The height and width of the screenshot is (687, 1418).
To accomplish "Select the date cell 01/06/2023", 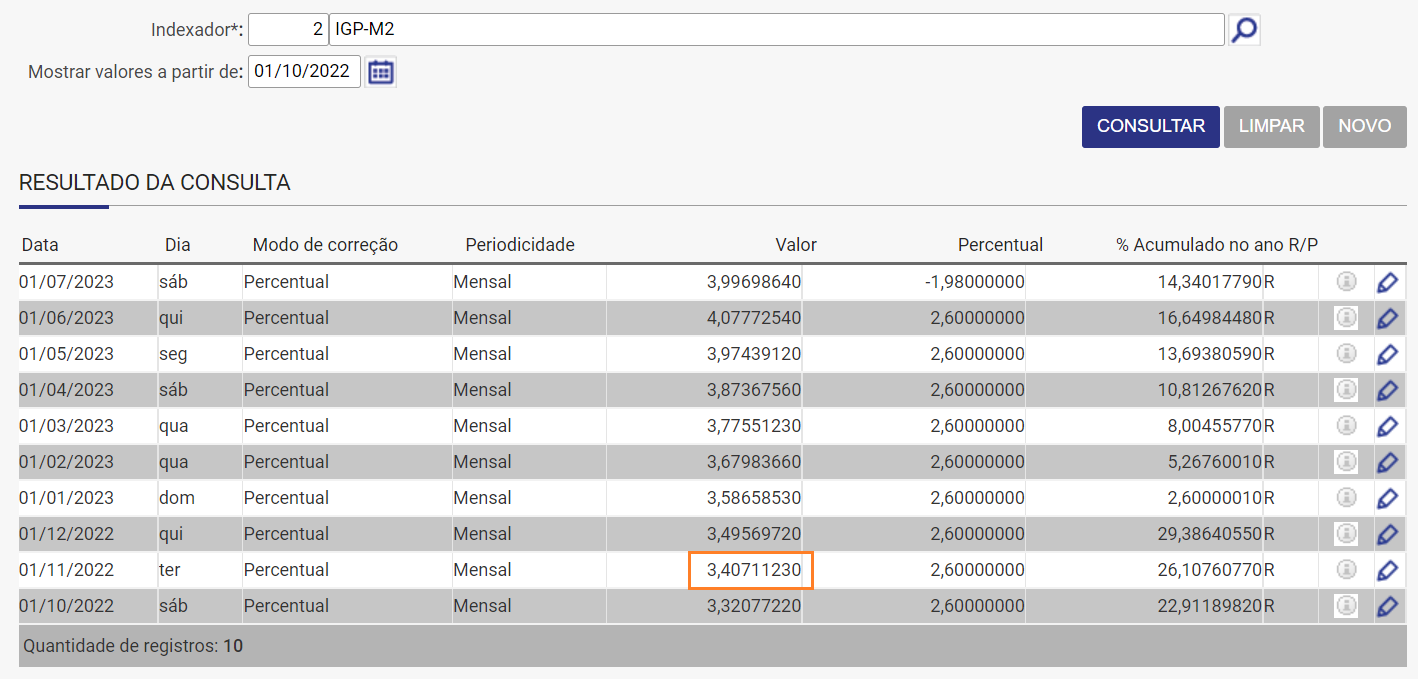I will point(67,318).
